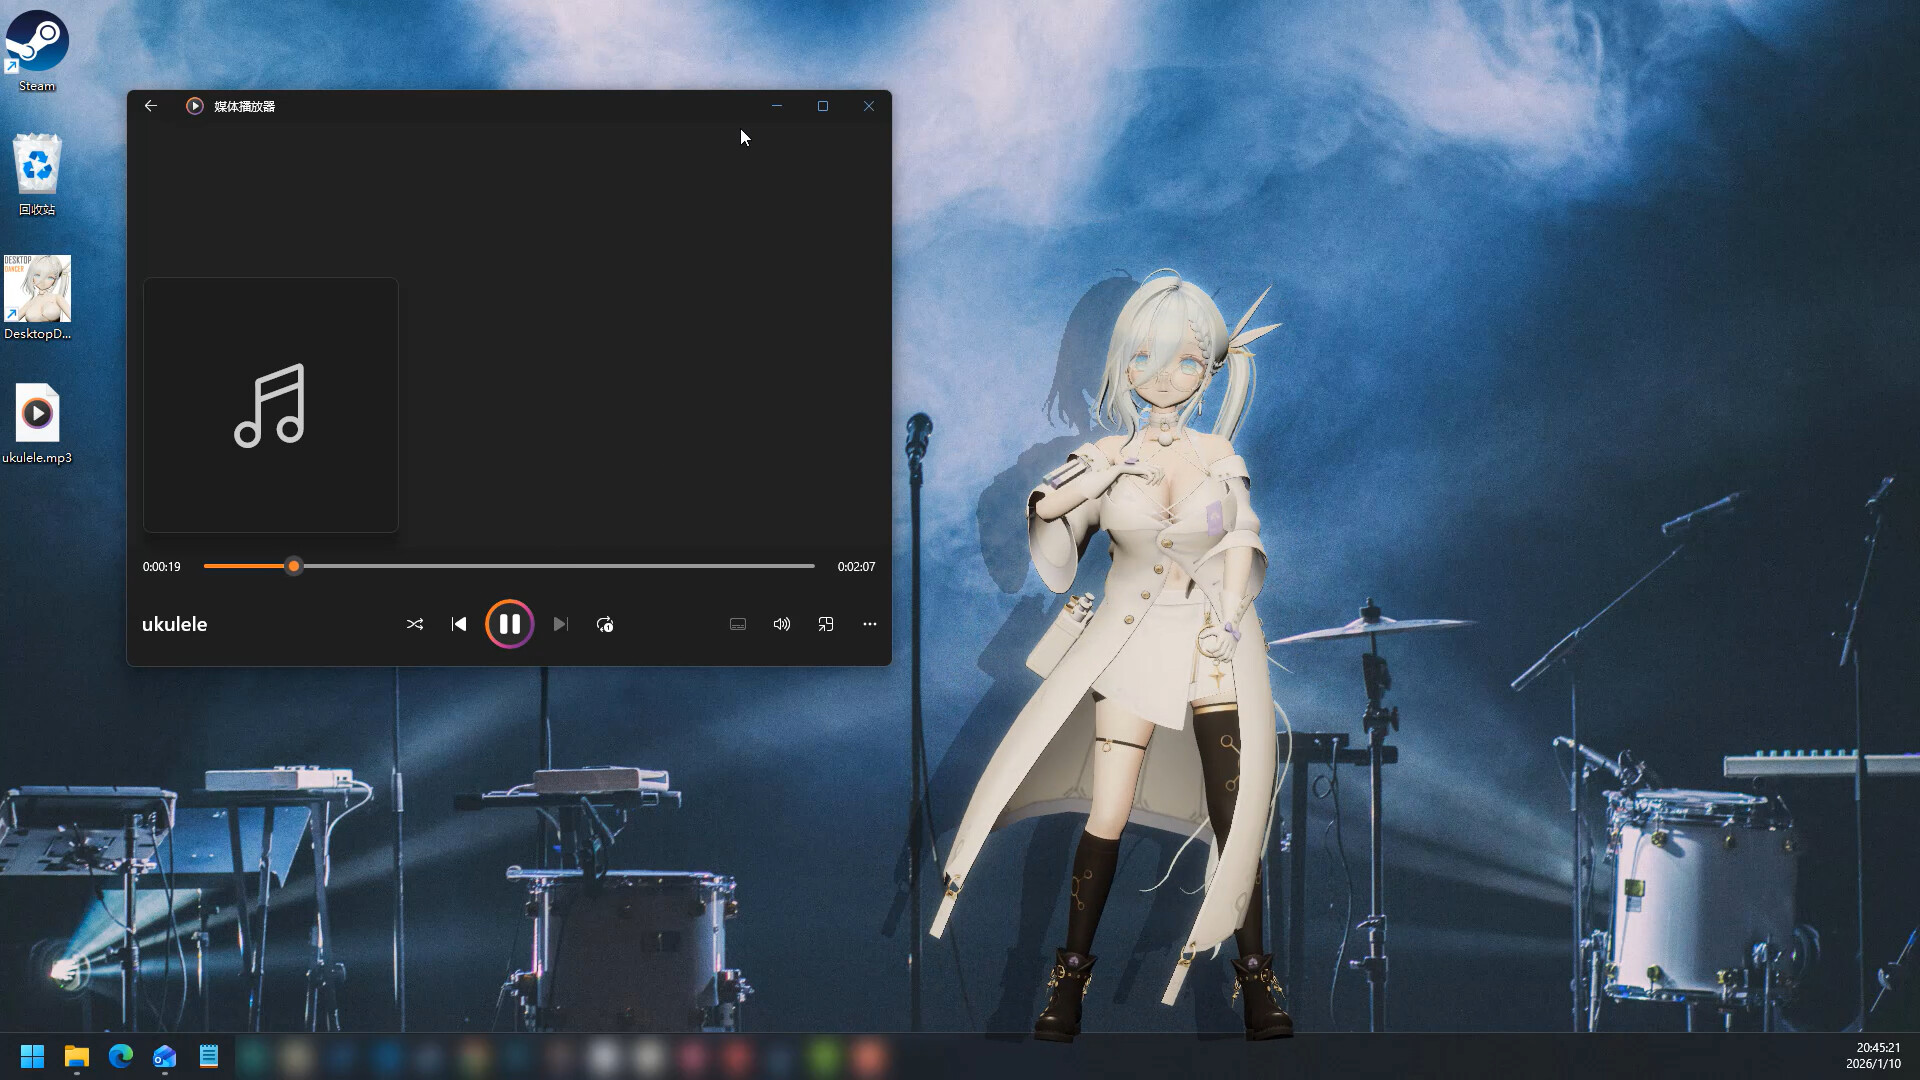Open more options in the media player
This screenshot has height=1080, width=1920.
[x=869, y=623]
